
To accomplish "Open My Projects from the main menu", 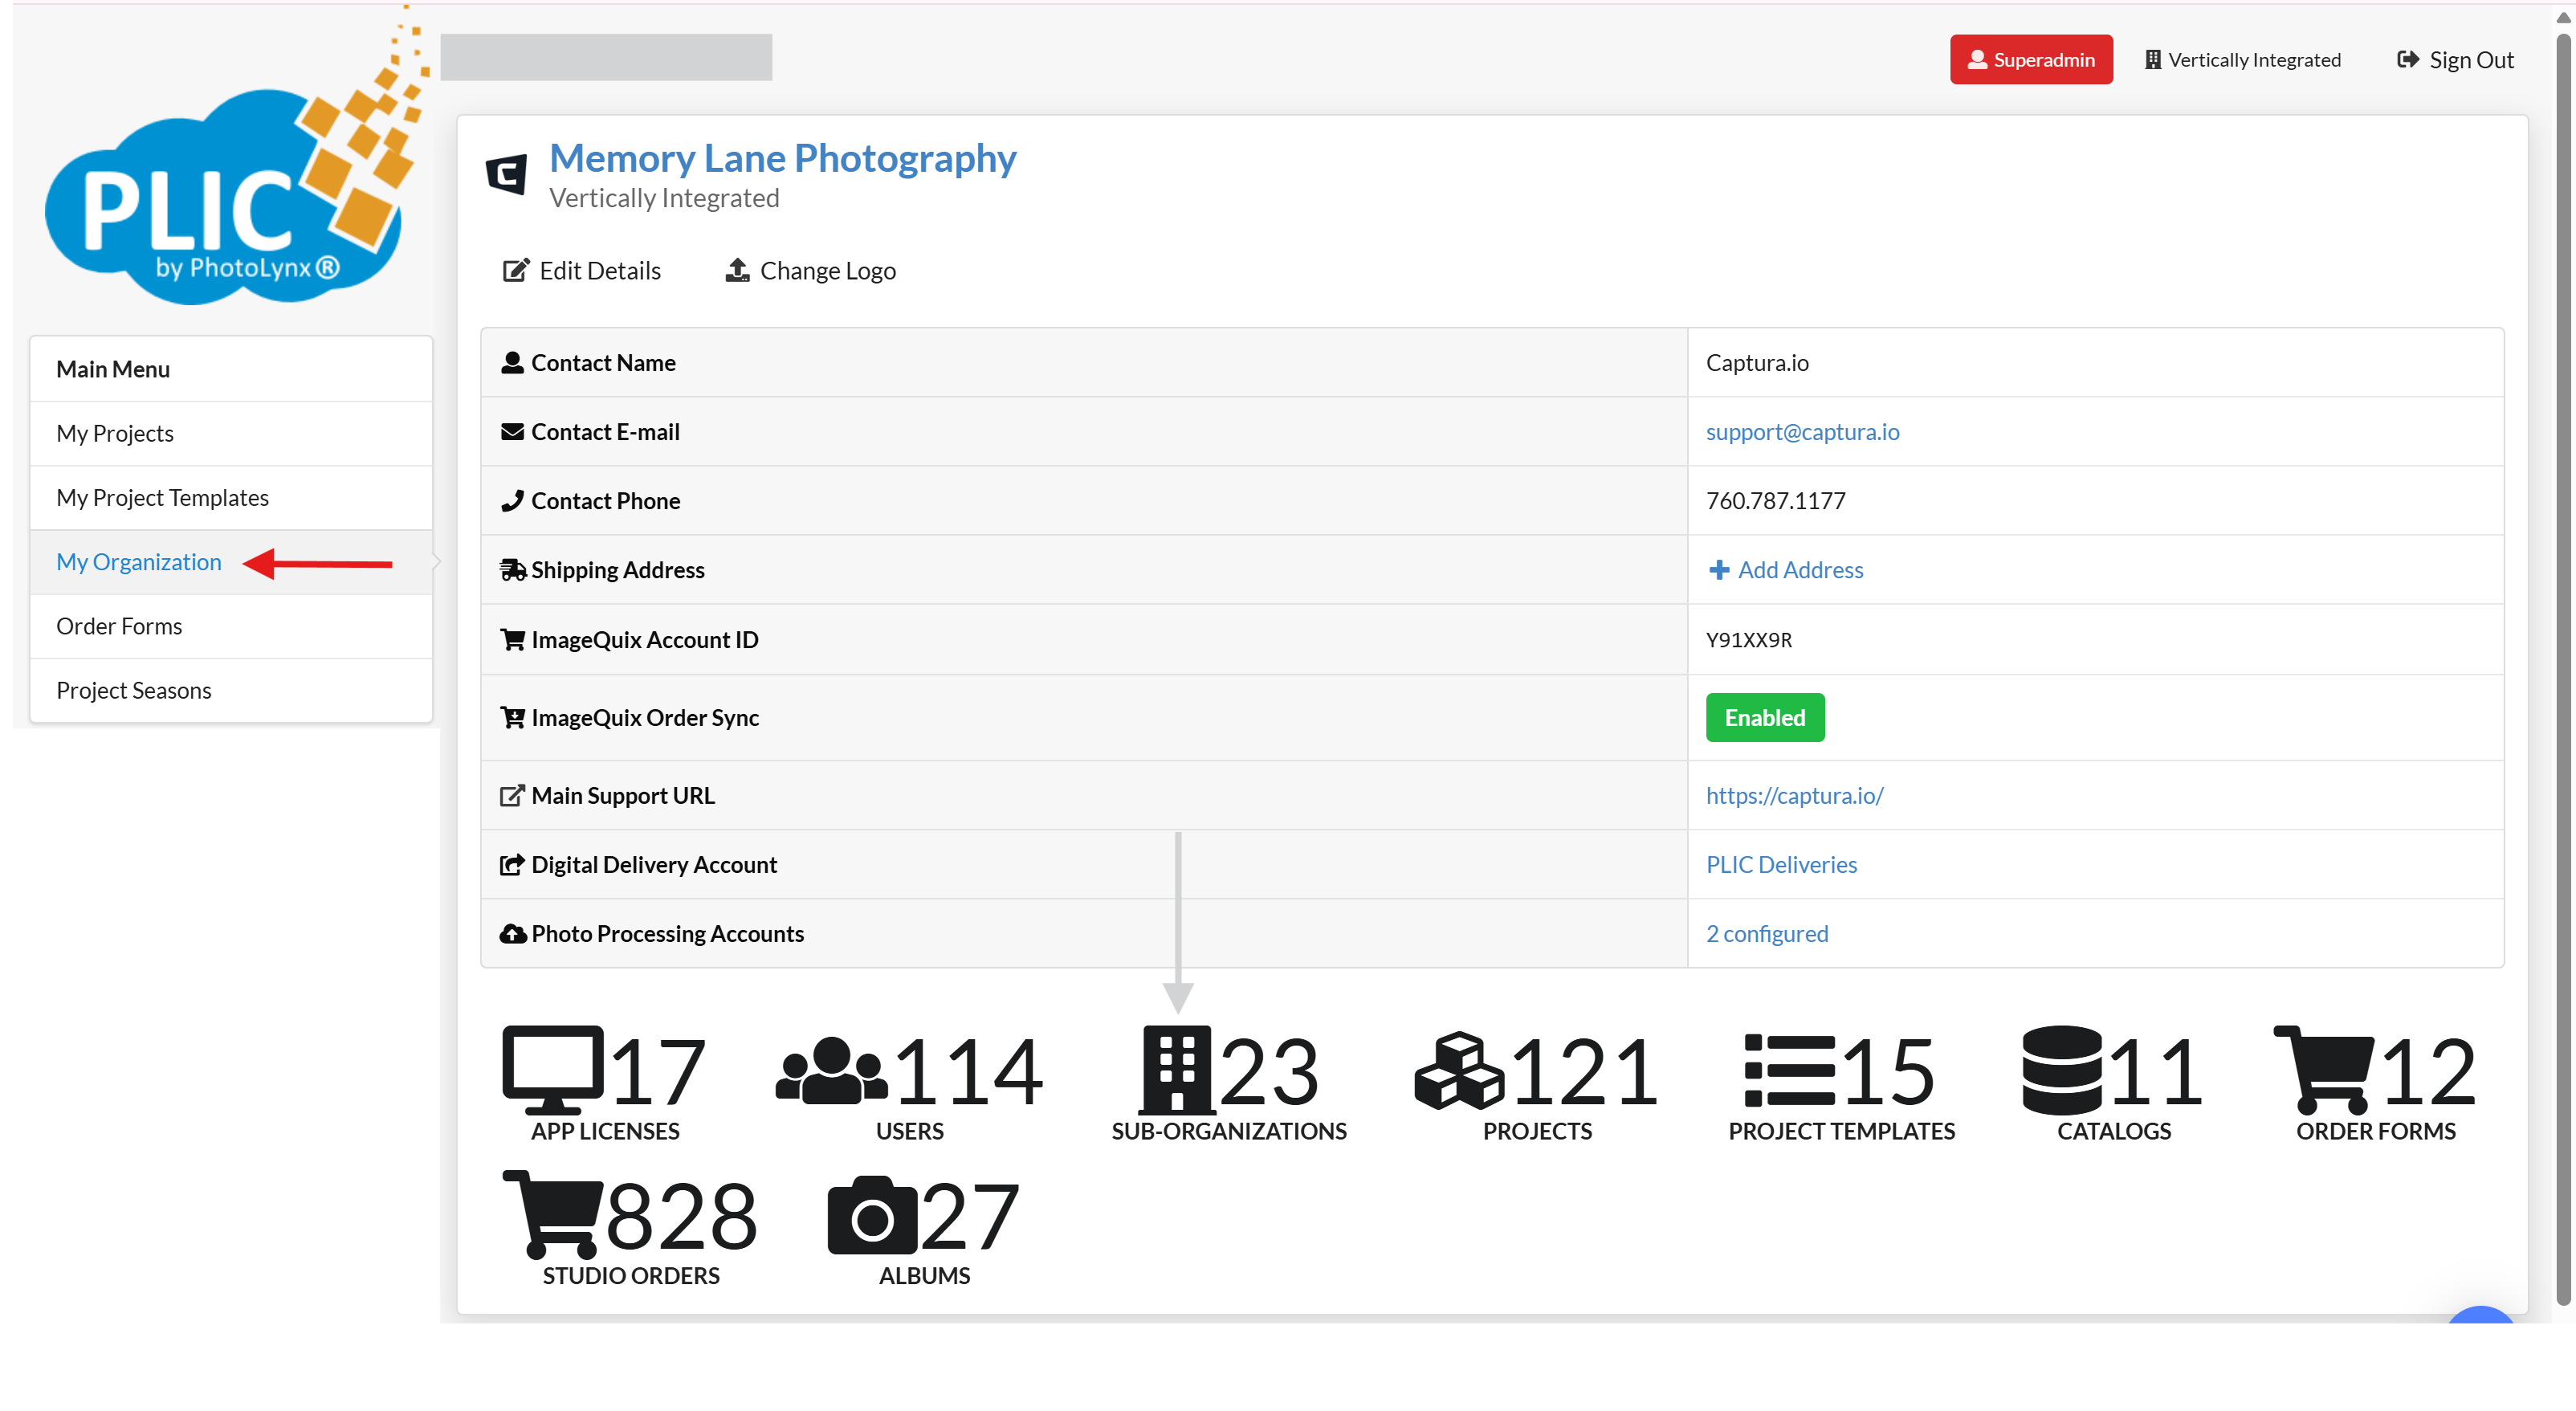I will point(231,433).
